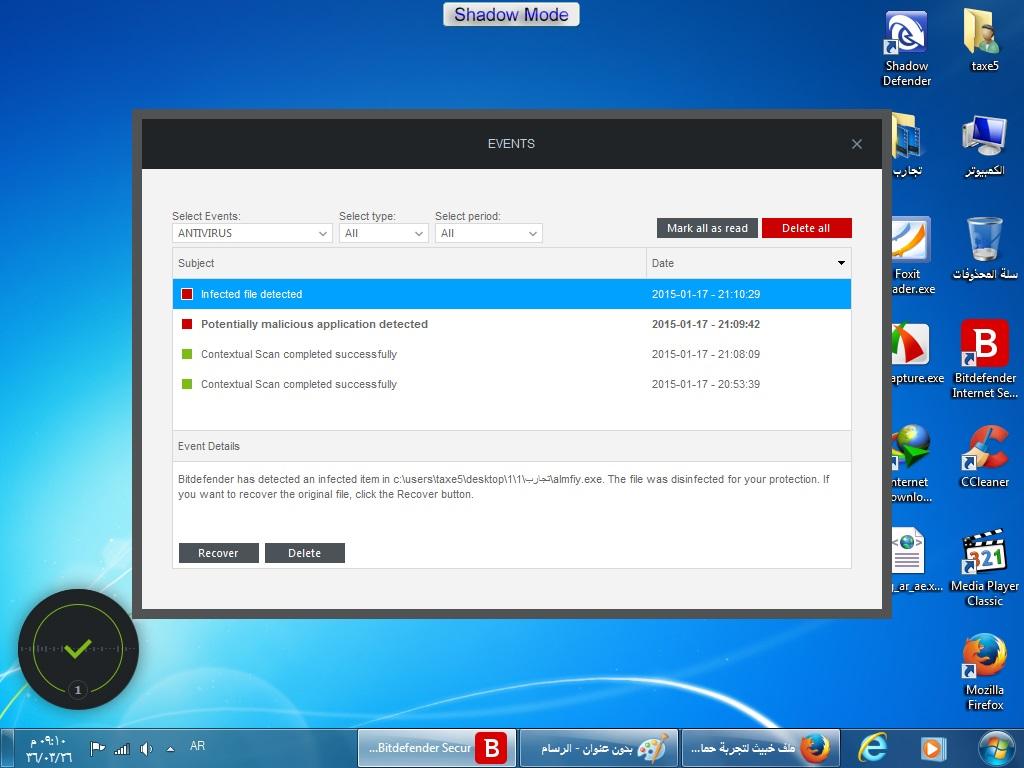This screenshot has height=768, width=1024.
Task: Select "Potentially malicious application detected" event
Action: click(511, 324)
